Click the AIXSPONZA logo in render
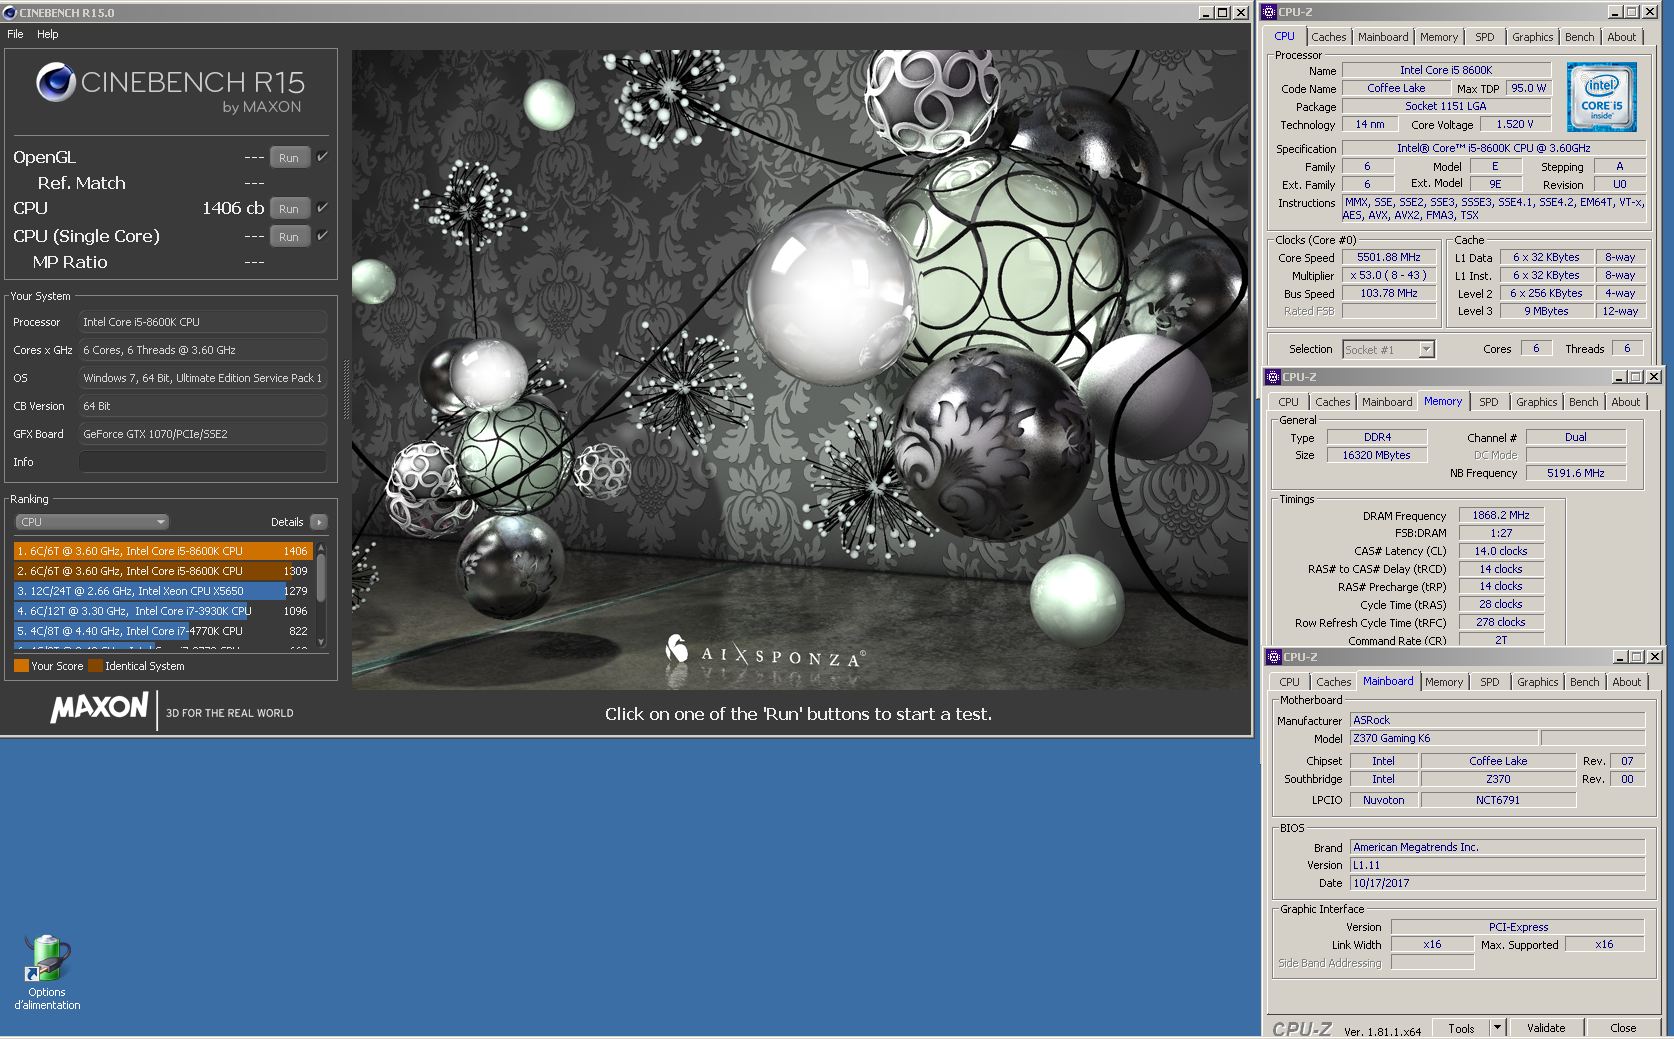Image resolution: width=1674 pixels, height=1039 pixels. 765,652
